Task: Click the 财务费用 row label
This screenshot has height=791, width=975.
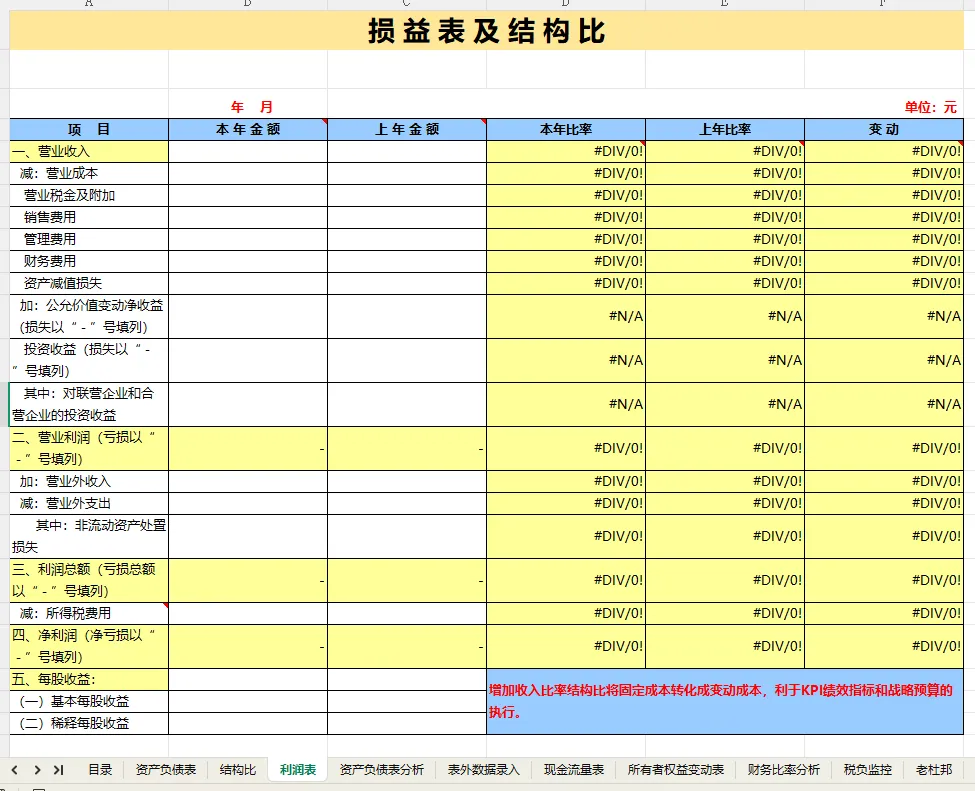Action: tap(89, 261)
